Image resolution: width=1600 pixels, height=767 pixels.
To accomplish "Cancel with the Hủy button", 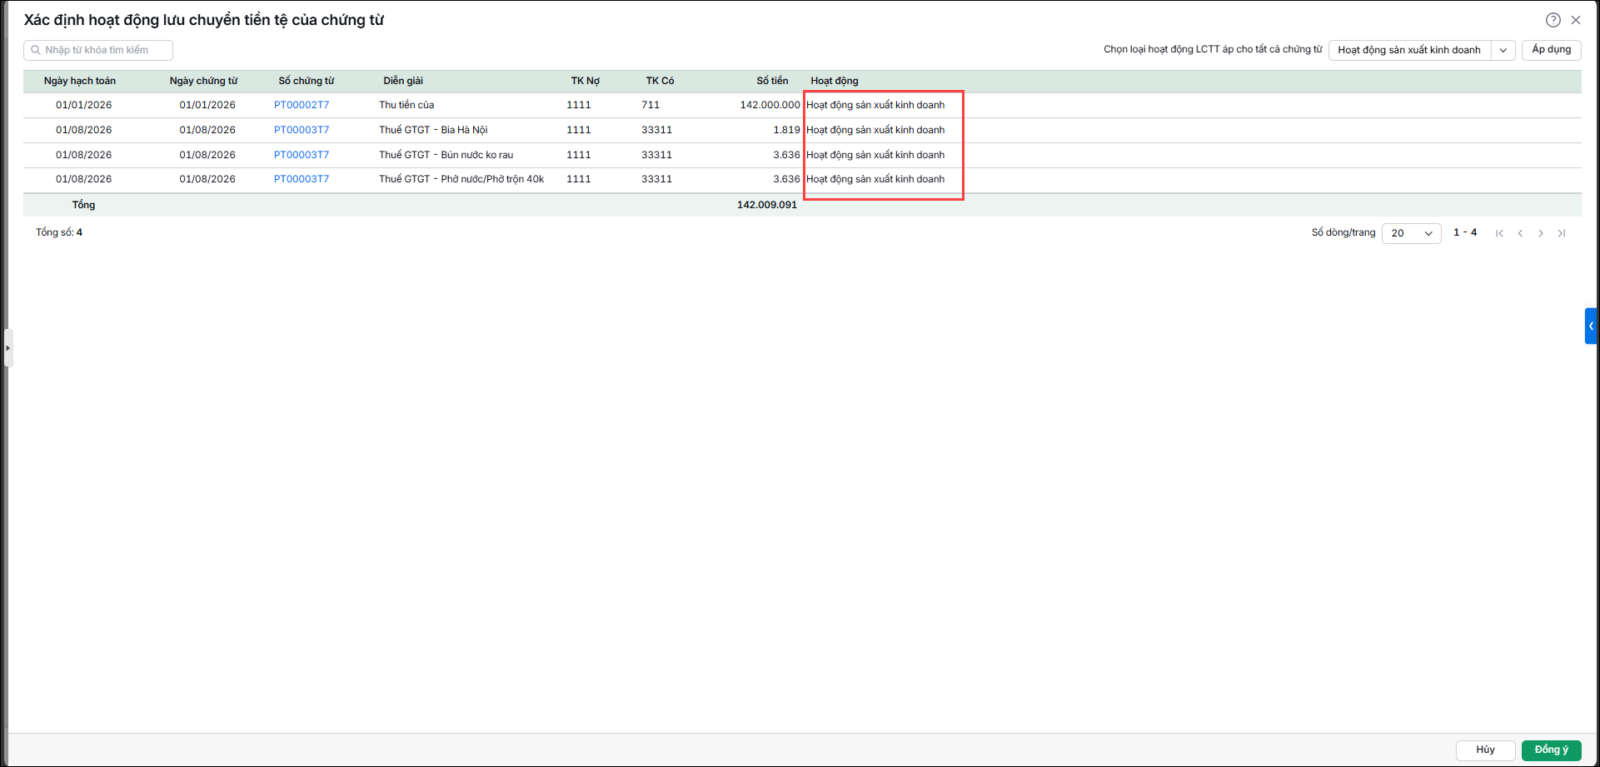I will 1486,750.
